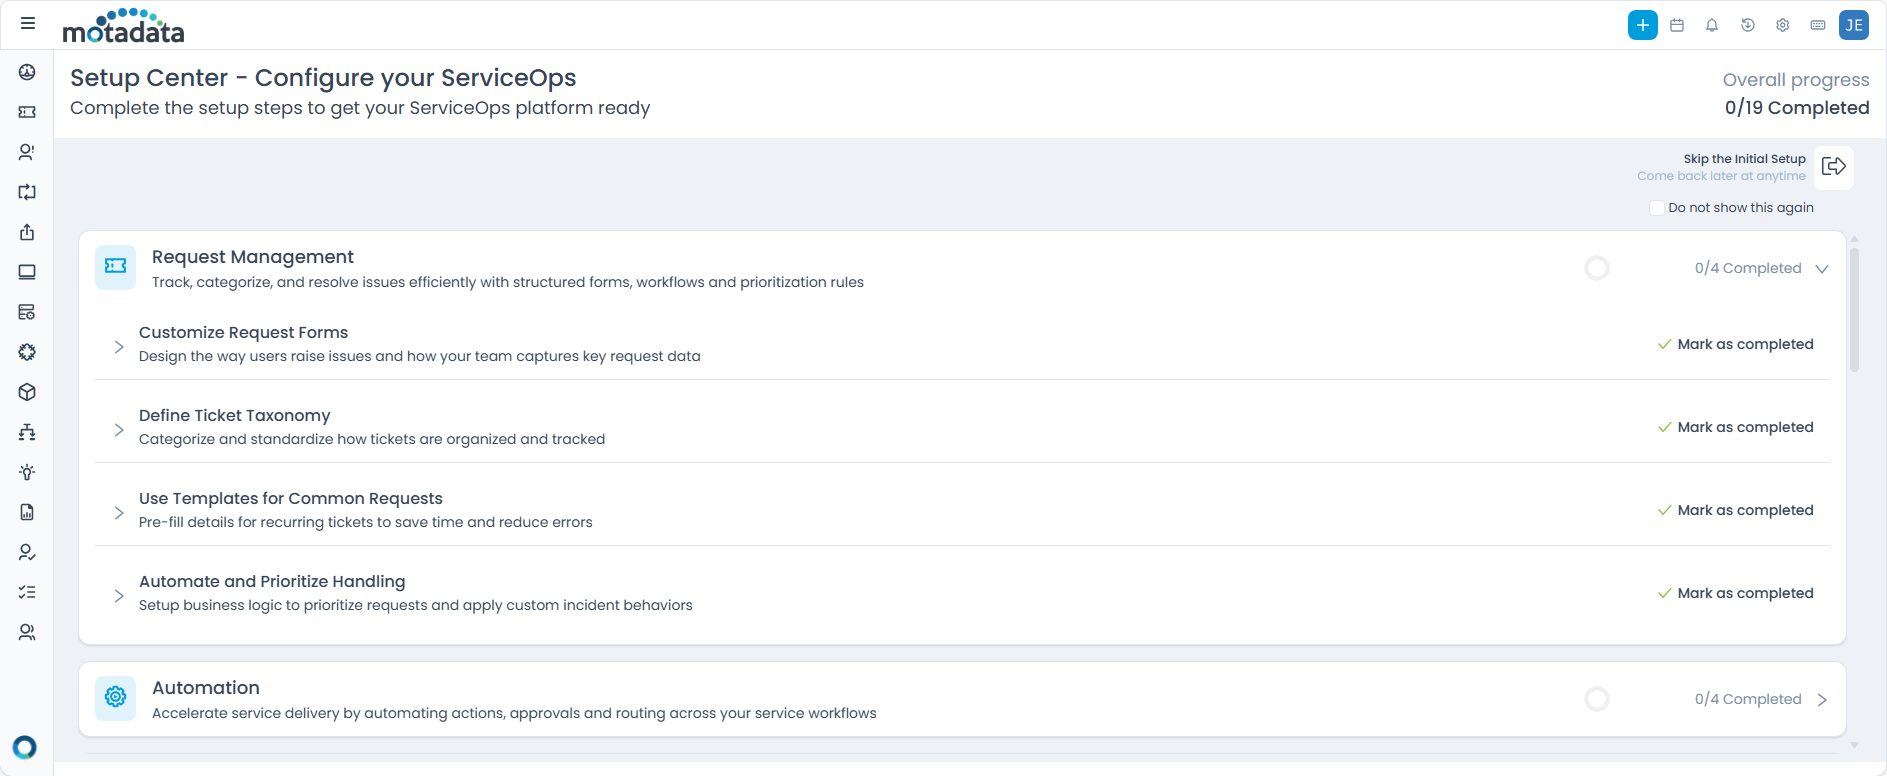
Task: Open the cube icon in sidebar
Action: pos(27,392)
